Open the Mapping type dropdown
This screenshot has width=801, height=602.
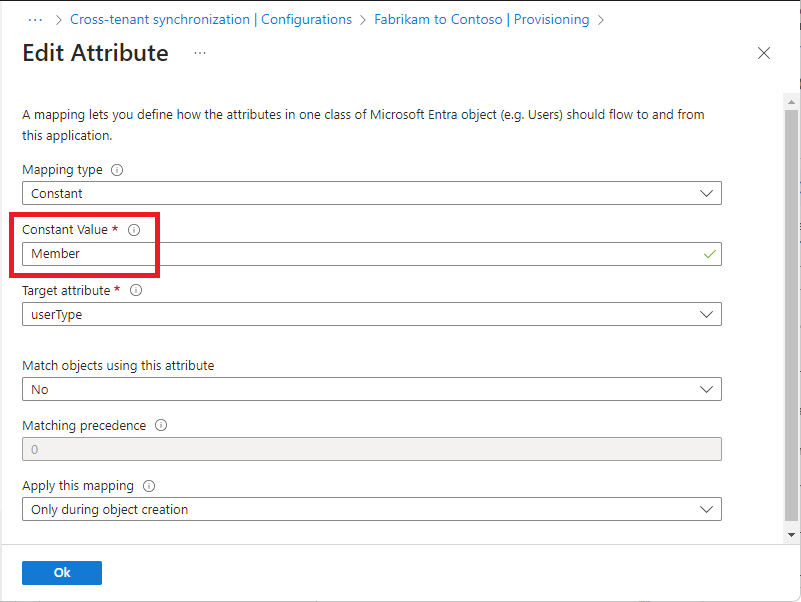[x=371, y=193]
